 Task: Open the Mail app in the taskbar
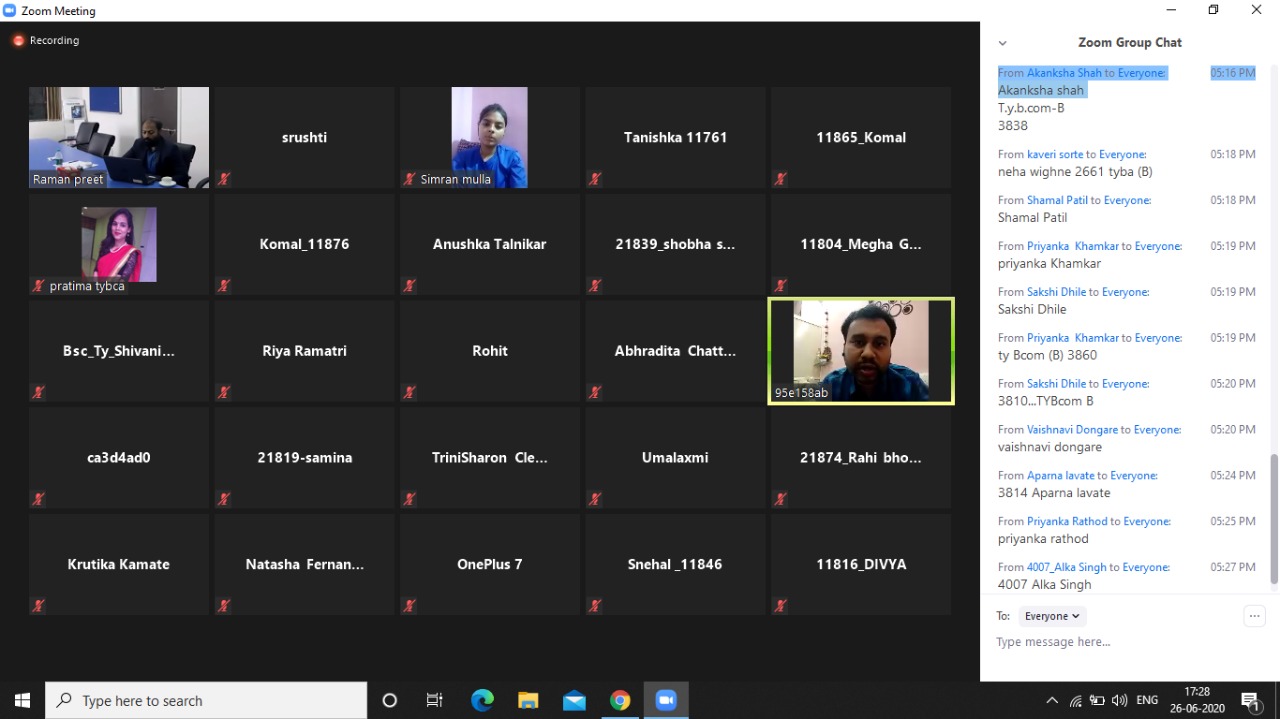pyautogui.click(x=574, y=700)
